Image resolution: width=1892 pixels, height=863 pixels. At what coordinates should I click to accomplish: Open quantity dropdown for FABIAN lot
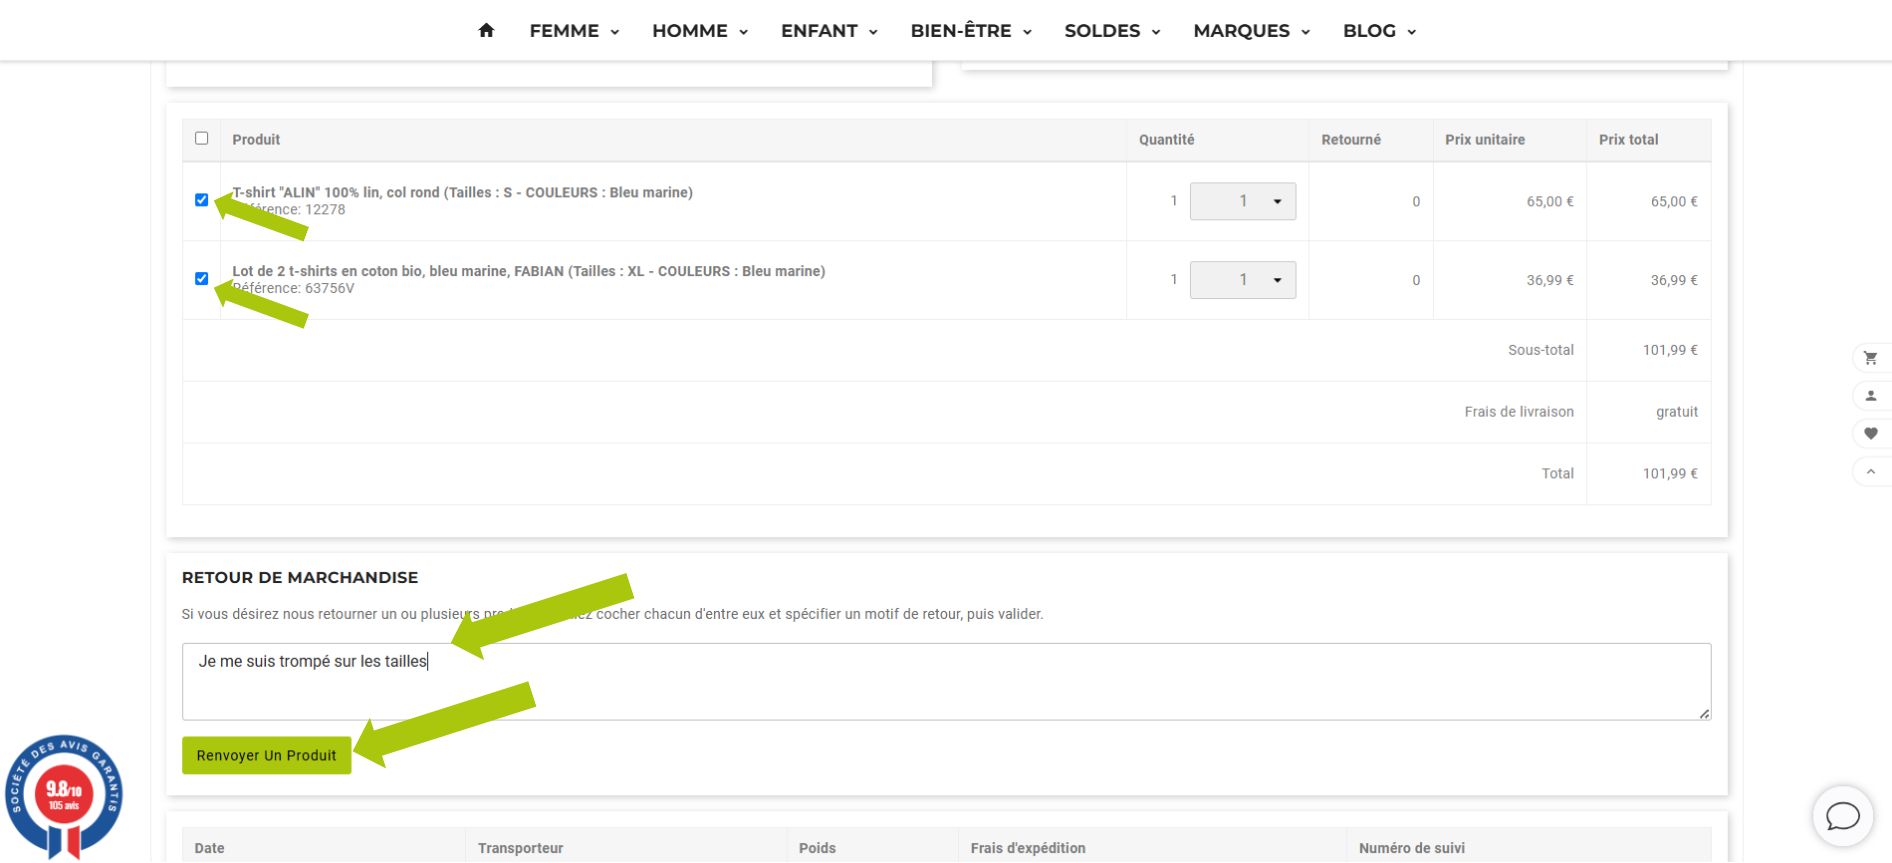pyautogui.click(x=1243, y=280)
